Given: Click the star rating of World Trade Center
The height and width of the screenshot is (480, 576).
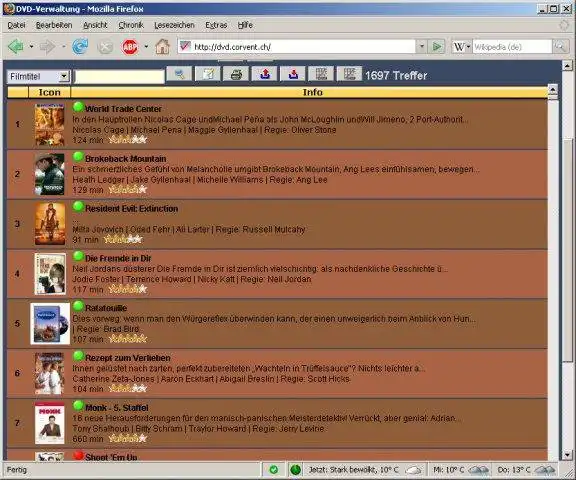Looking at the screenshot, I should point(128,140).
